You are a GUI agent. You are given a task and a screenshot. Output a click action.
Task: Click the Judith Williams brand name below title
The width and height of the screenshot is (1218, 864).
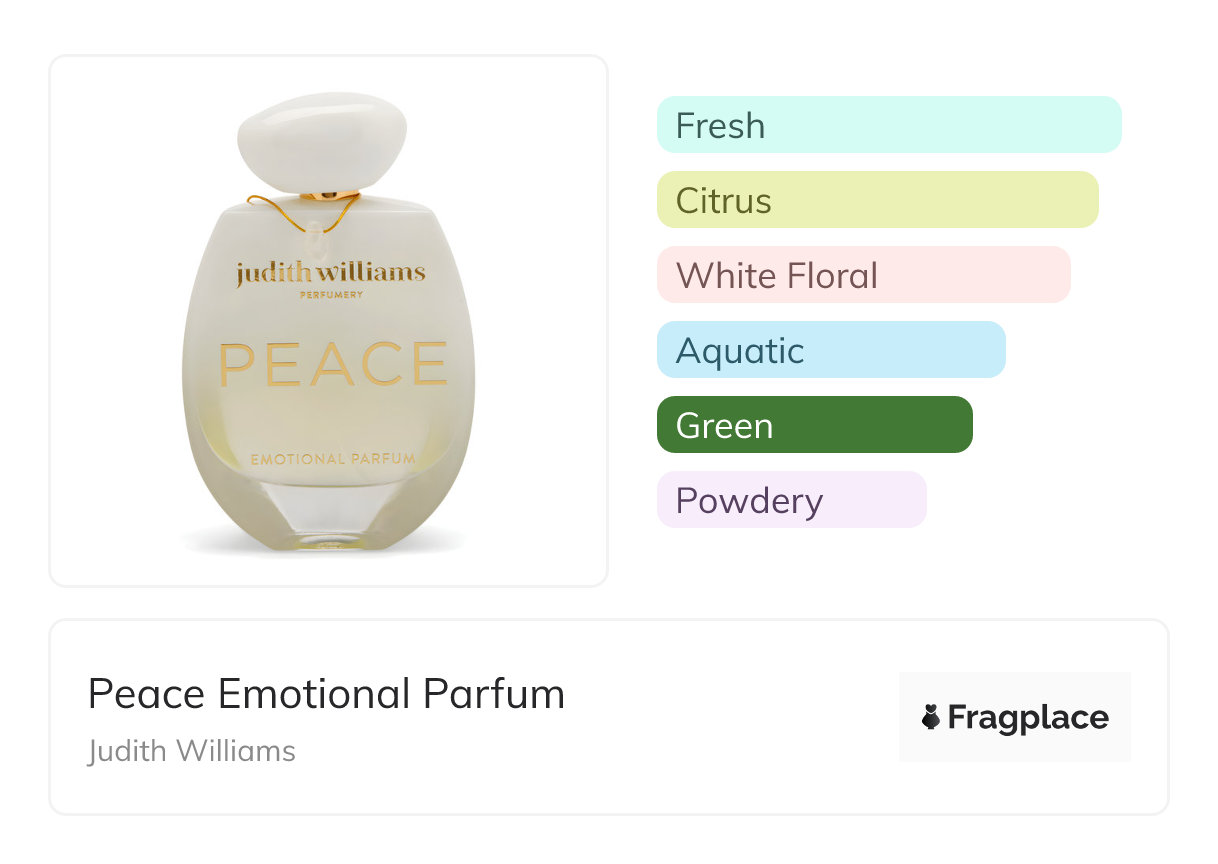[x=192, y=751]
